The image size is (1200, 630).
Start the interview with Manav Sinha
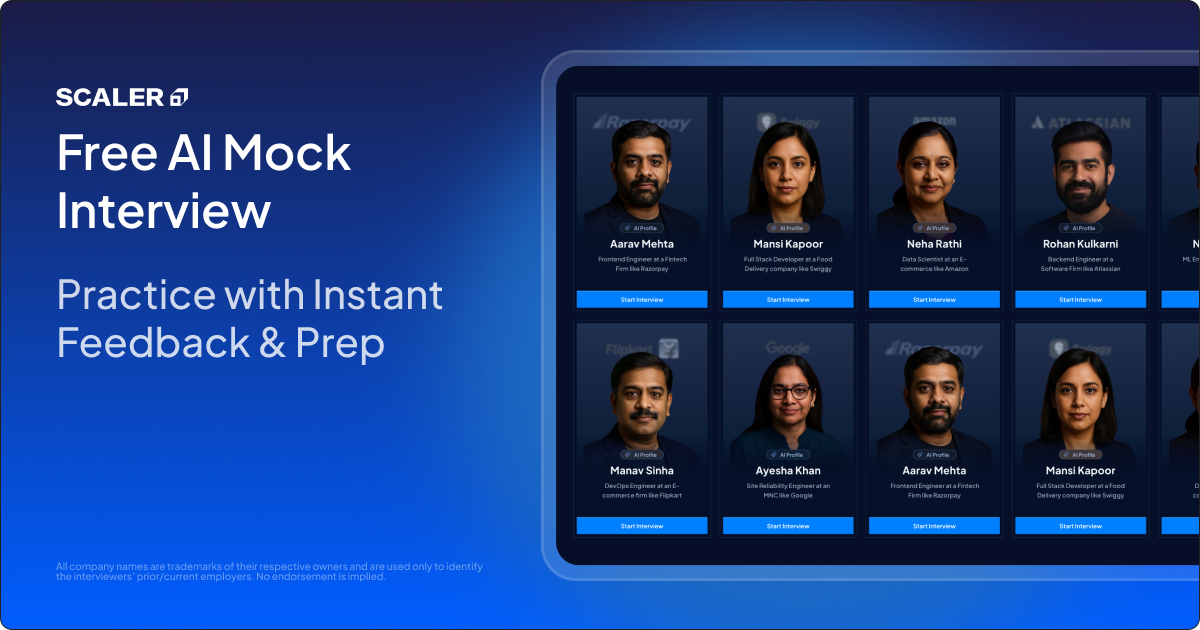641,525
